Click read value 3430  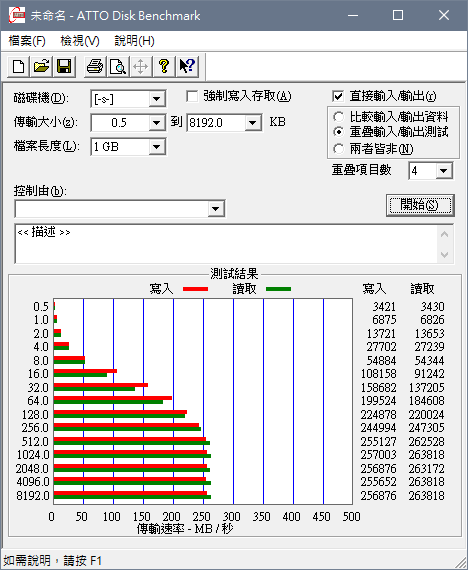pos(432,306)
